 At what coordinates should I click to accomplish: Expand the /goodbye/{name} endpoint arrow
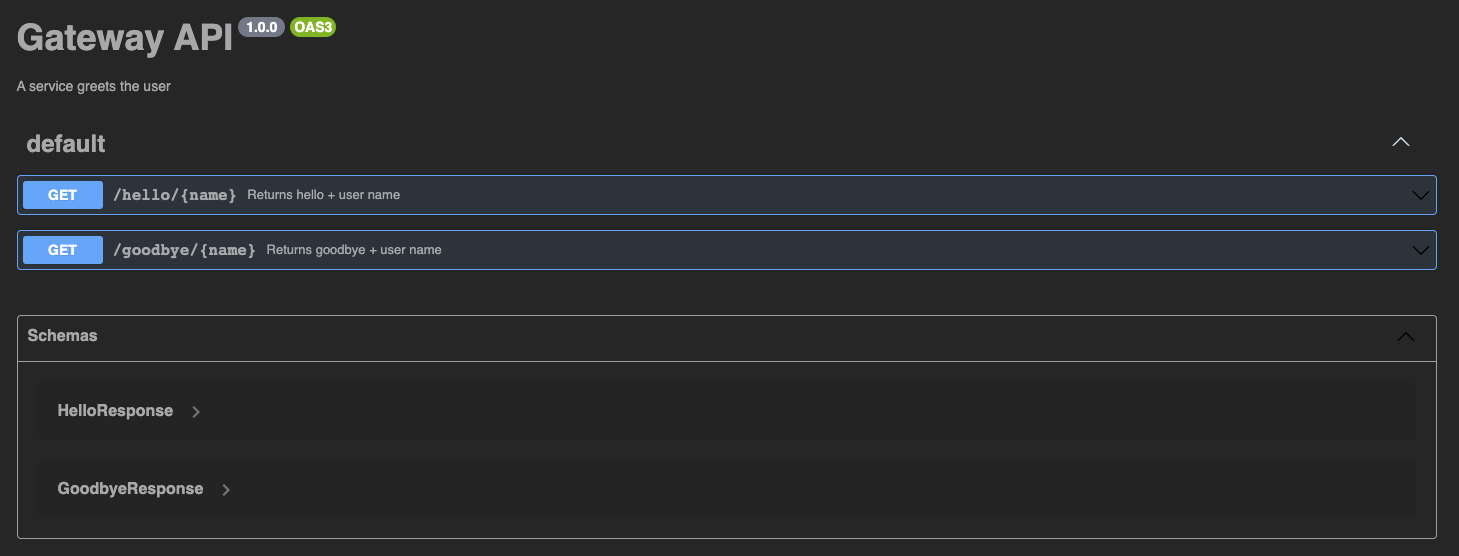click(1420, 250)
